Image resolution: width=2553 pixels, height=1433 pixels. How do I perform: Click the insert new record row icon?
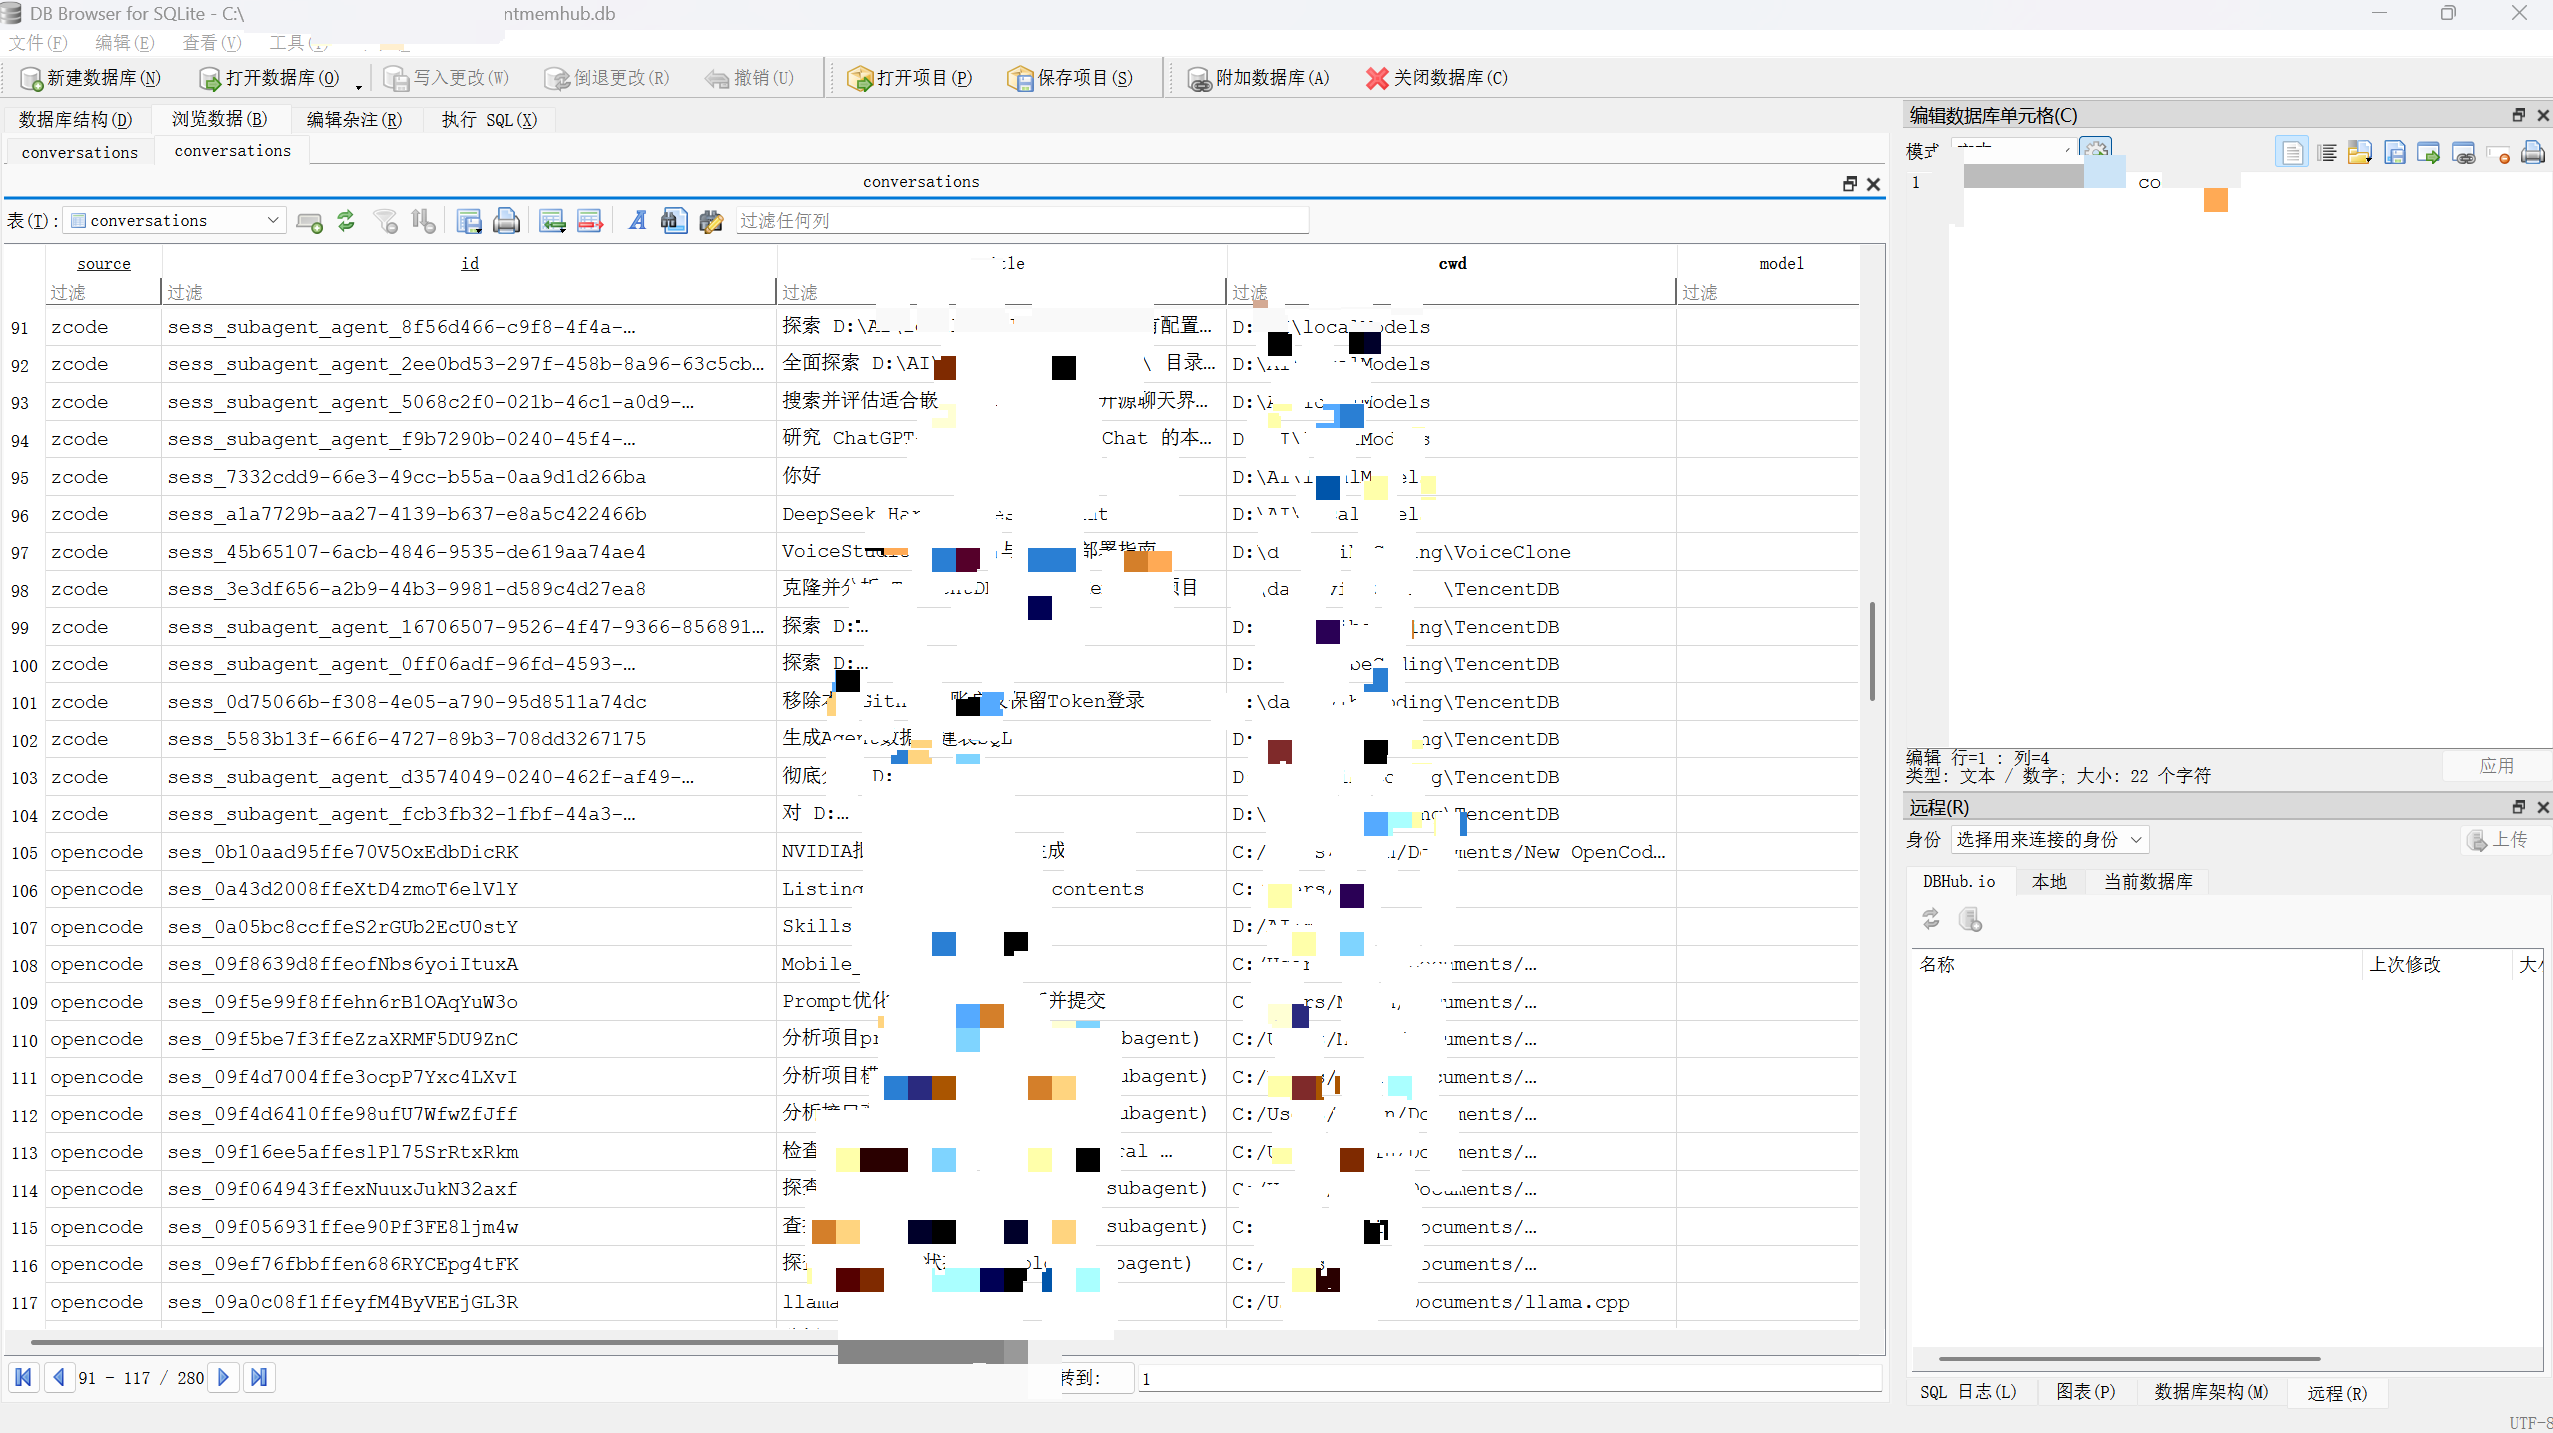[x=552, y=221]
